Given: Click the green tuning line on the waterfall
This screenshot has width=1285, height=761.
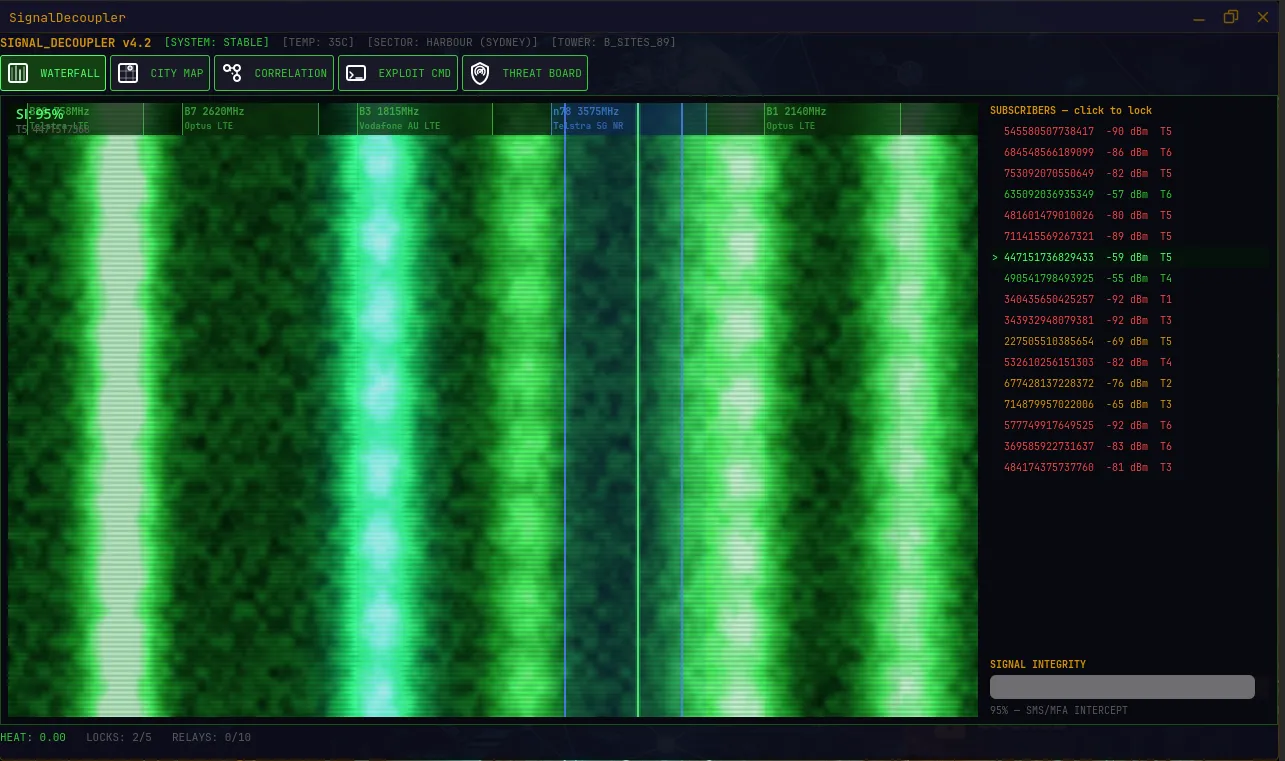Looking at the screenshot, I should pyautogui.click(x=638, y=410).
